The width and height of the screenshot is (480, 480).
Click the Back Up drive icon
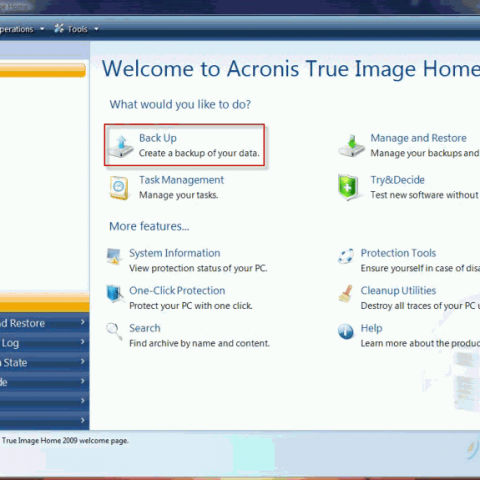[x=121, y=146]
